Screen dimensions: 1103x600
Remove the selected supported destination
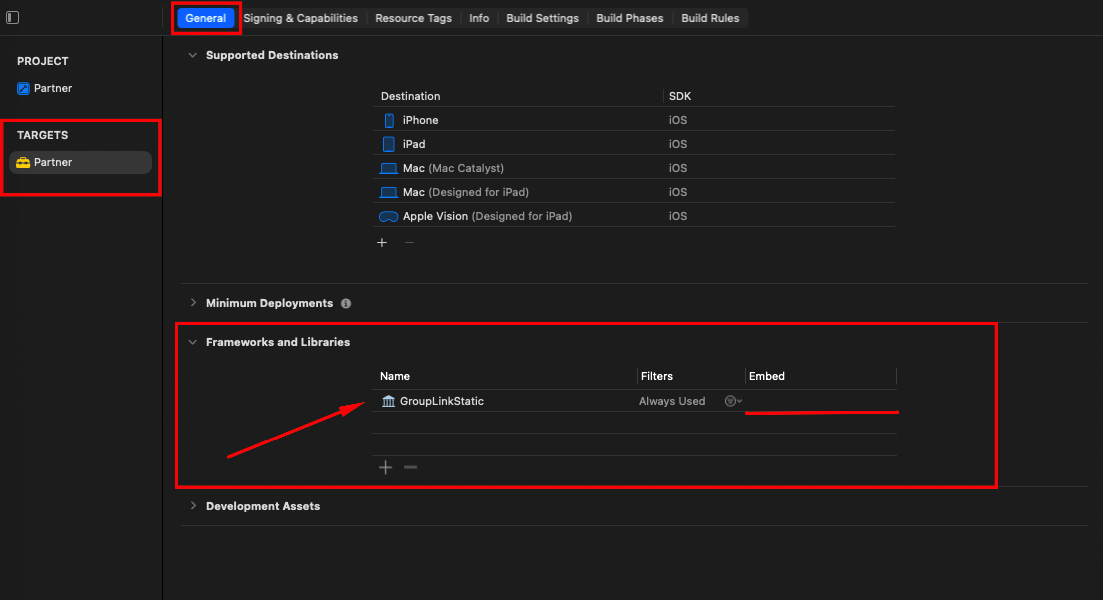409,243
